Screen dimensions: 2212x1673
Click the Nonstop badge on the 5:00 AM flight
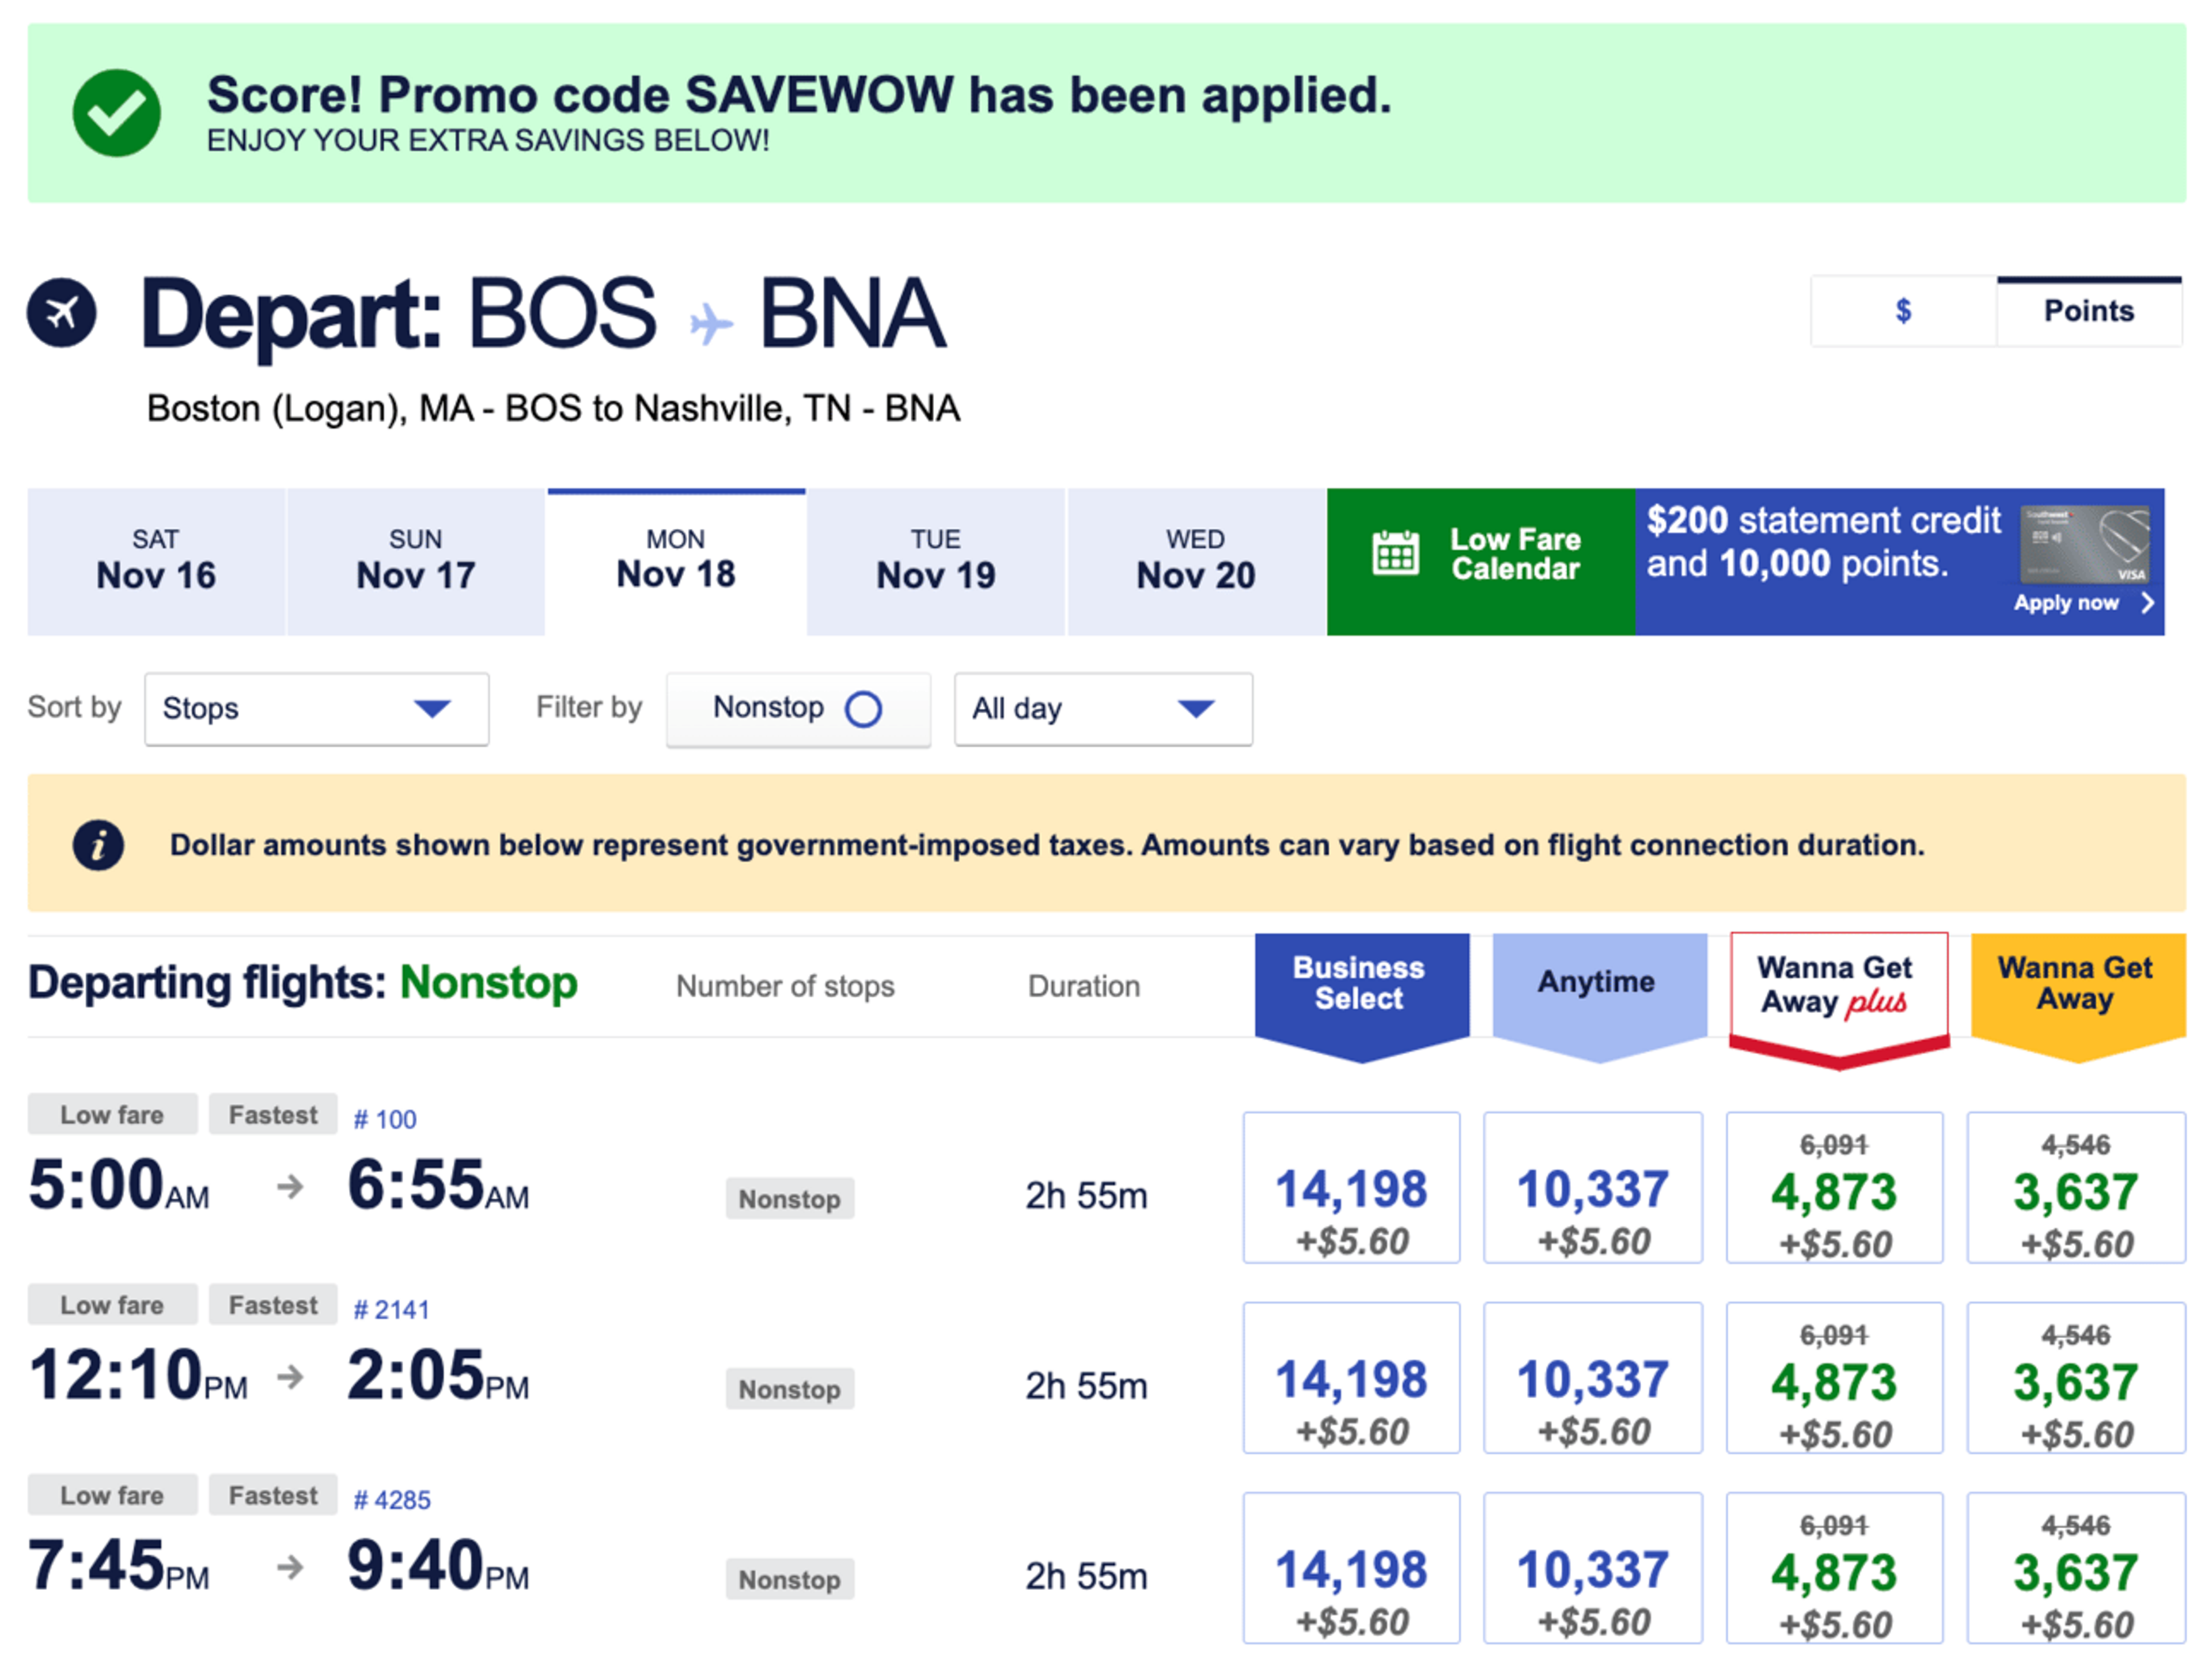coord(790,1199)
